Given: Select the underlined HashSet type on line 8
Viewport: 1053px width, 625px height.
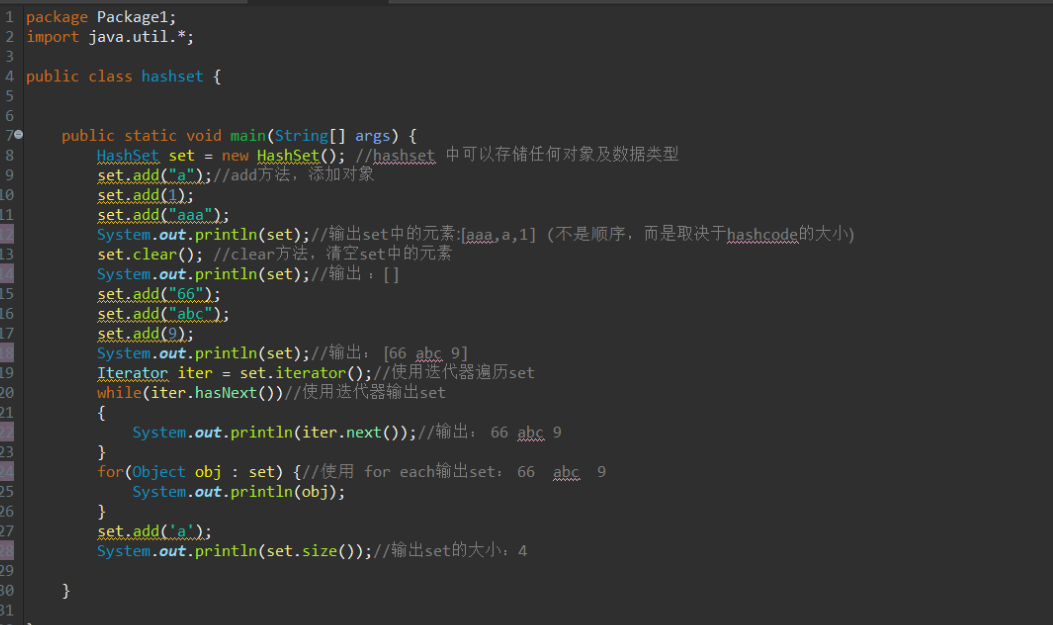Looking at the screenshot, I should [127, 155].
